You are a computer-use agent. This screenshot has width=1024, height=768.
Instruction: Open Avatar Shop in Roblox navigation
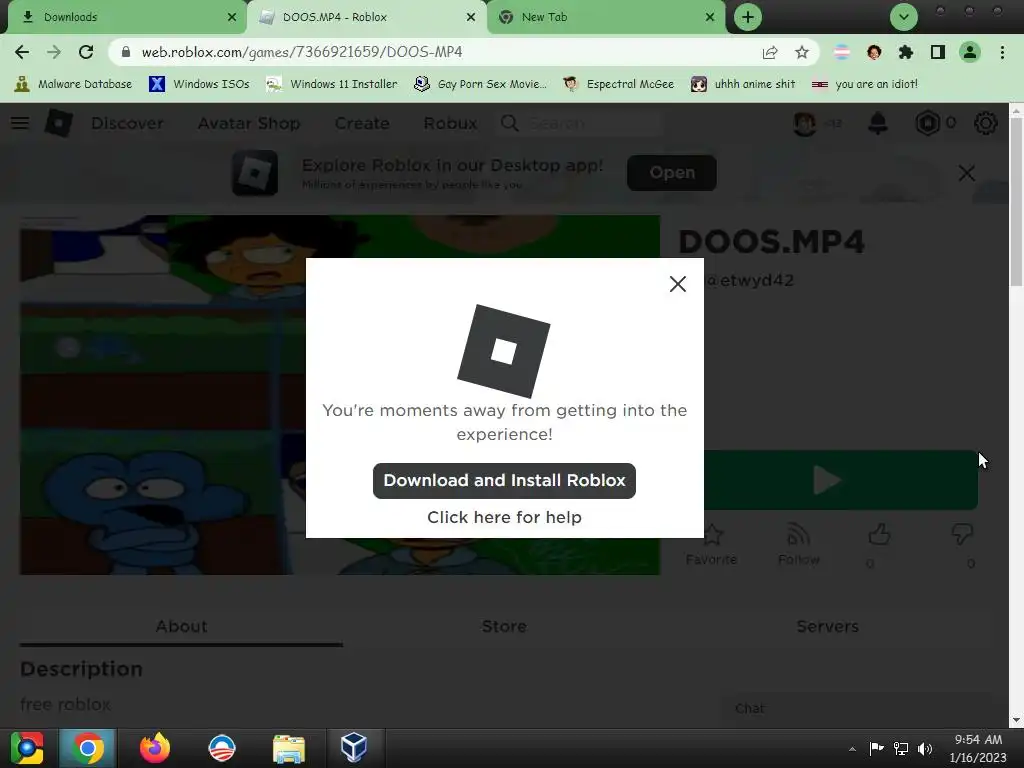point(249,123)
